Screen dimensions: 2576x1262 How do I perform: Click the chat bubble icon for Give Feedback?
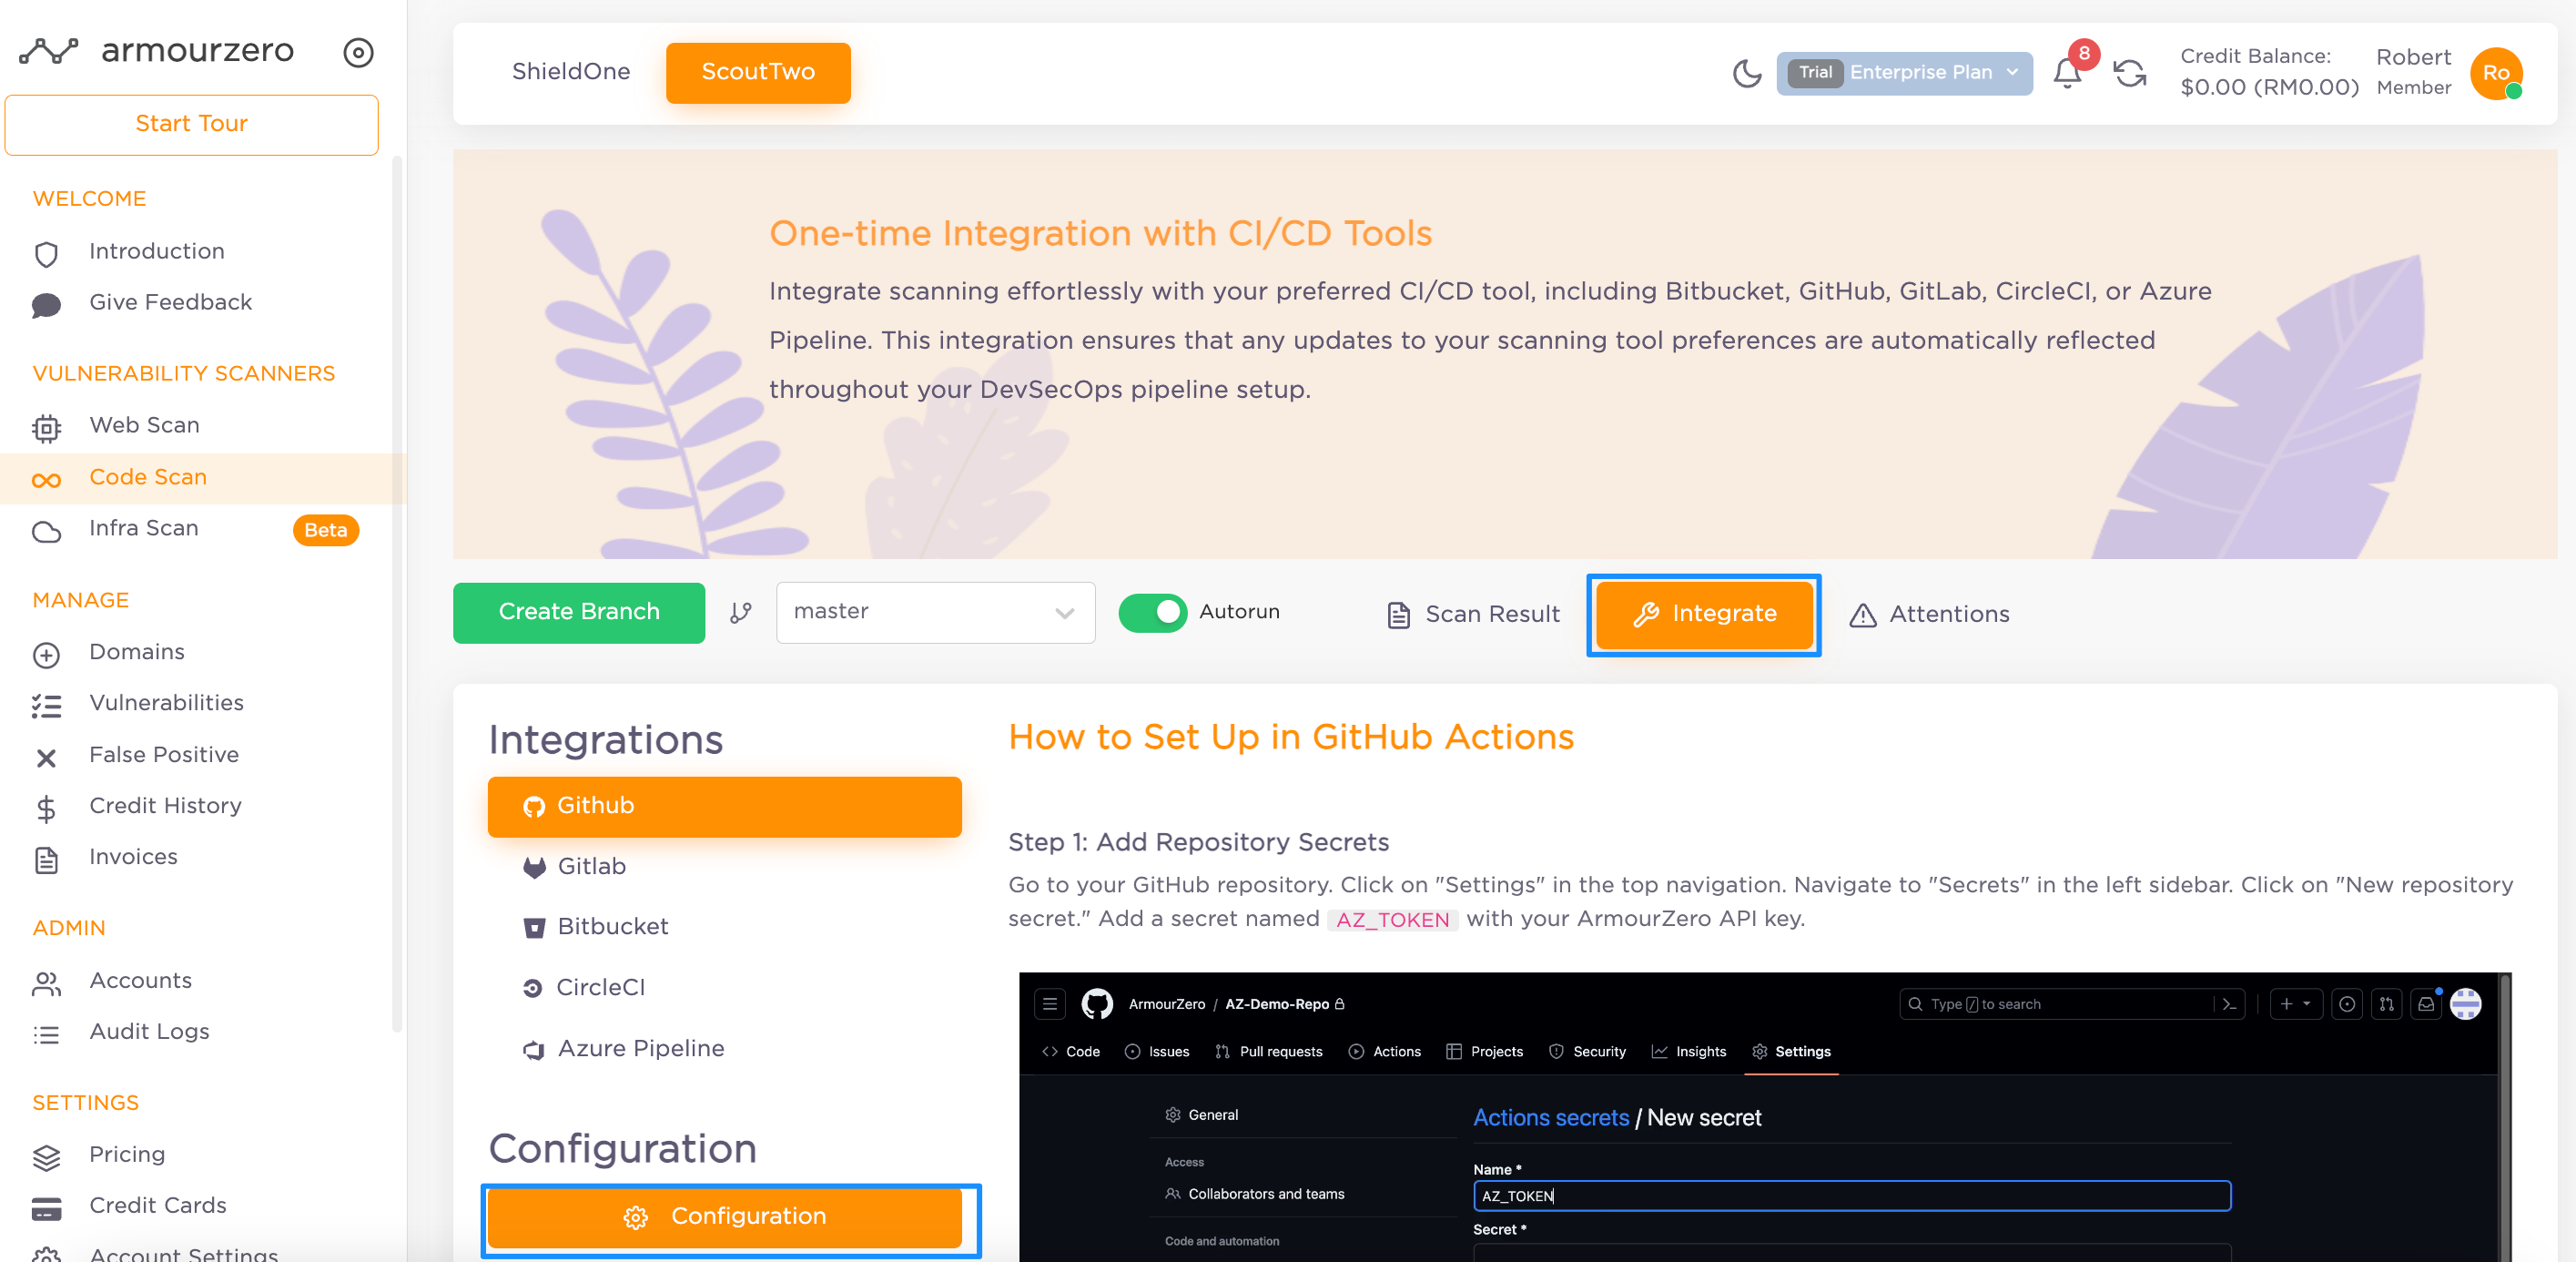[46, 304]
